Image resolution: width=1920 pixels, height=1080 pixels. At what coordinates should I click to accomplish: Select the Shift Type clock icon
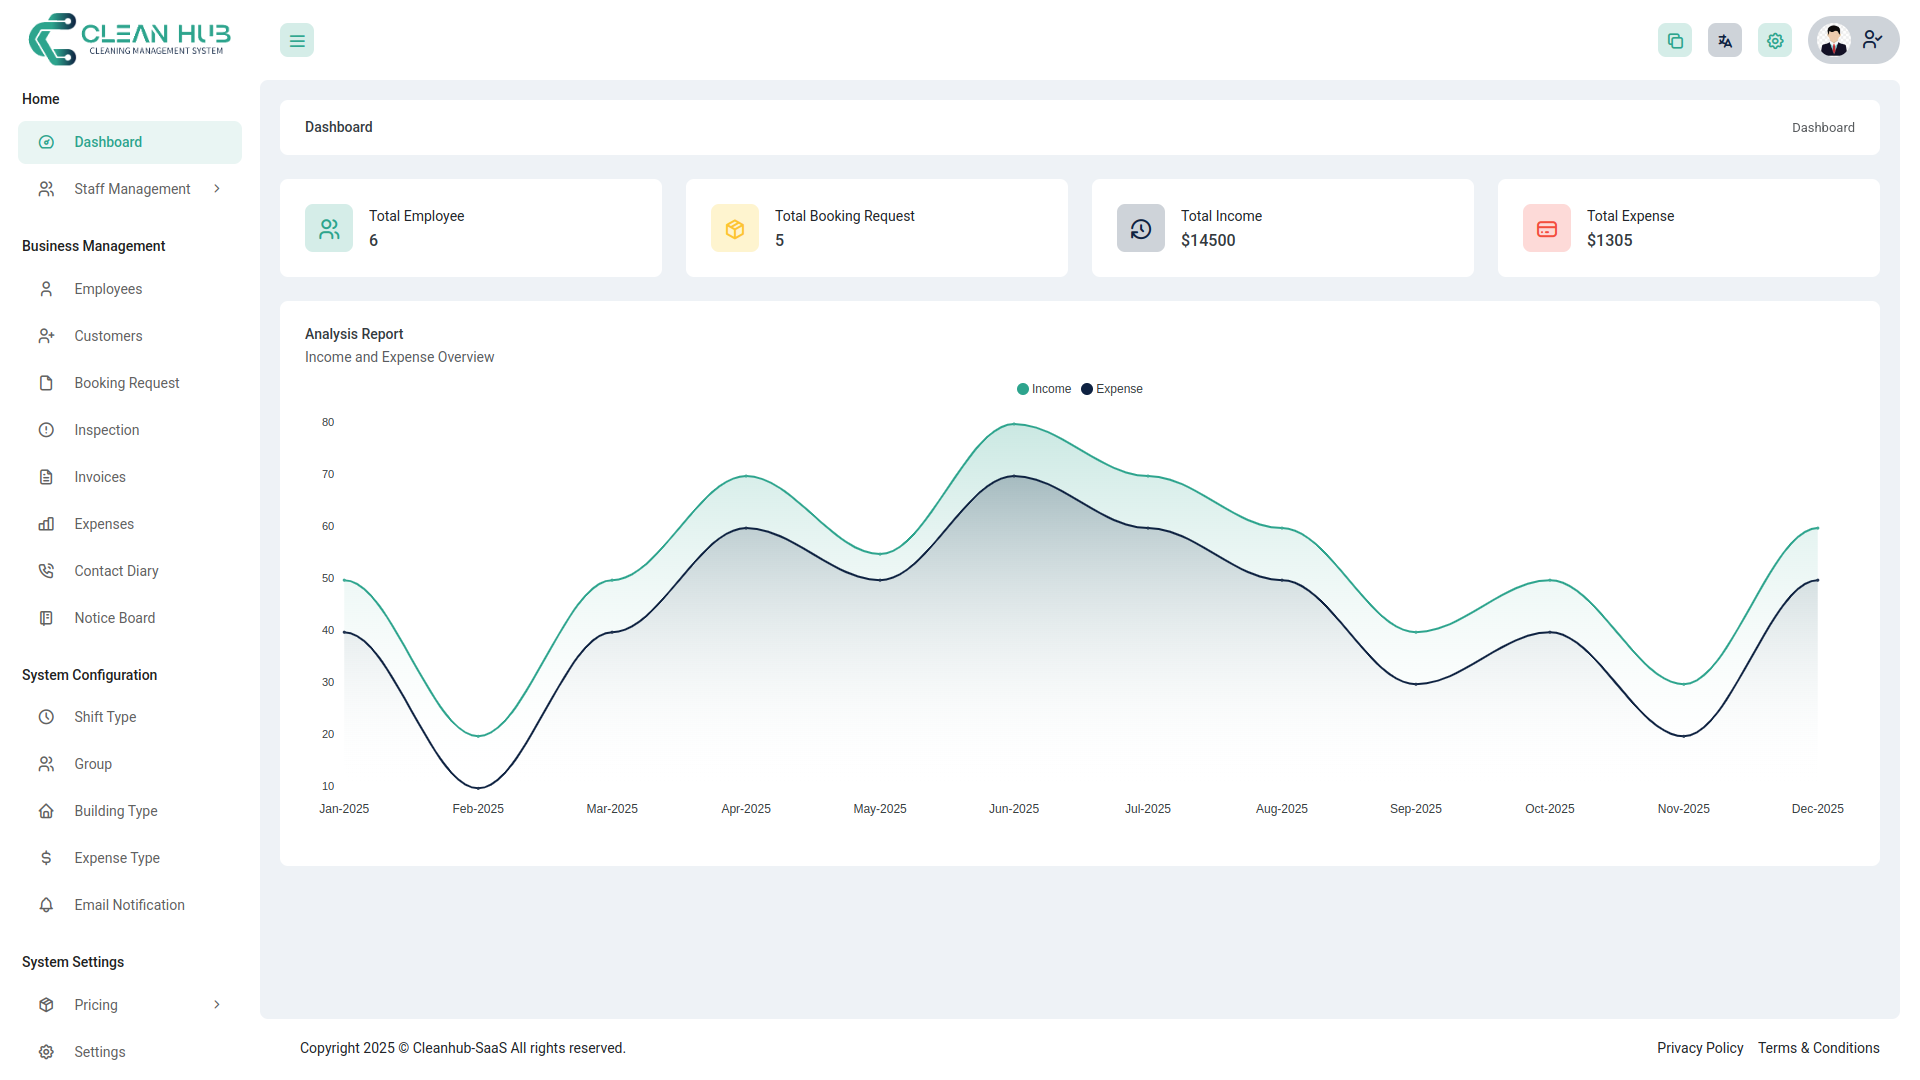[46, 717]
